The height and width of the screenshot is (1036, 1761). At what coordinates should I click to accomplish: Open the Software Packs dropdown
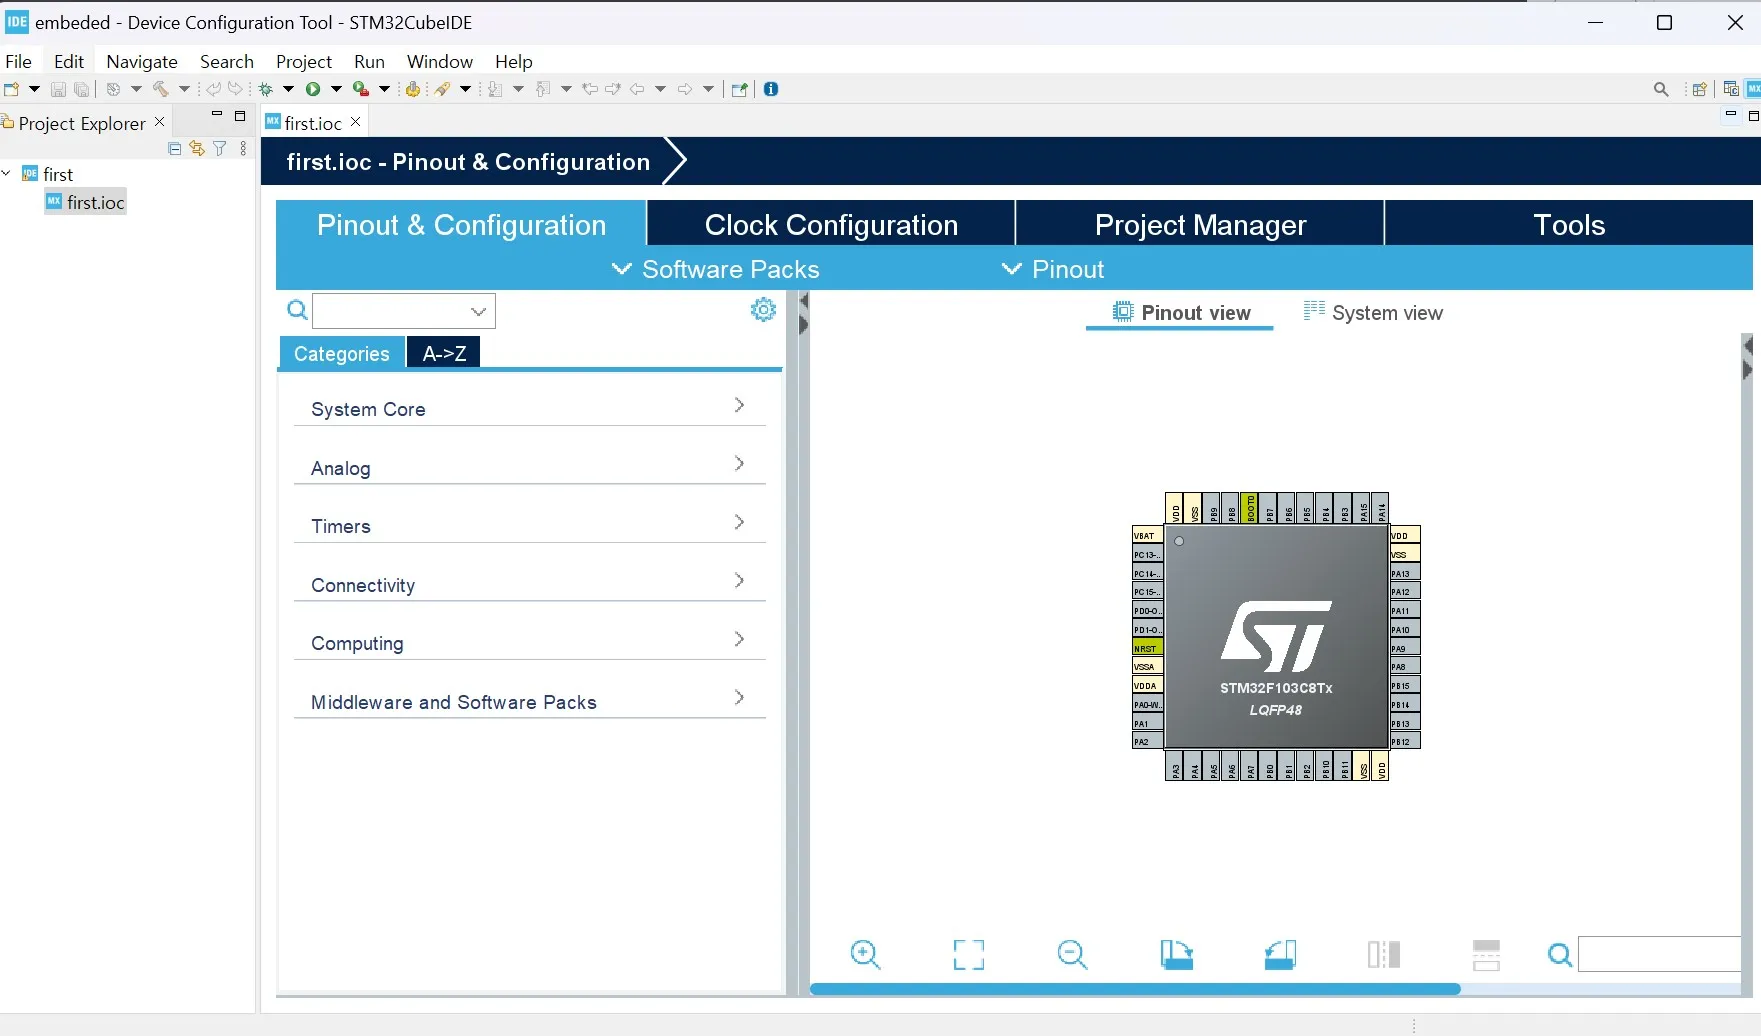[x=715, y=269]
